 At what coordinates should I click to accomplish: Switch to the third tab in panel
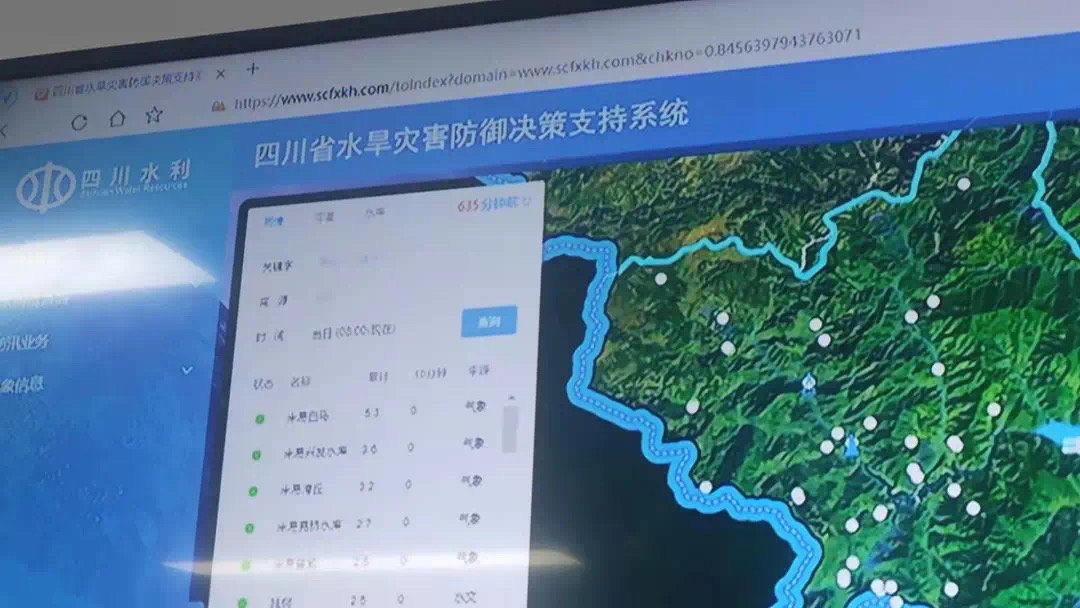(373, 213)
